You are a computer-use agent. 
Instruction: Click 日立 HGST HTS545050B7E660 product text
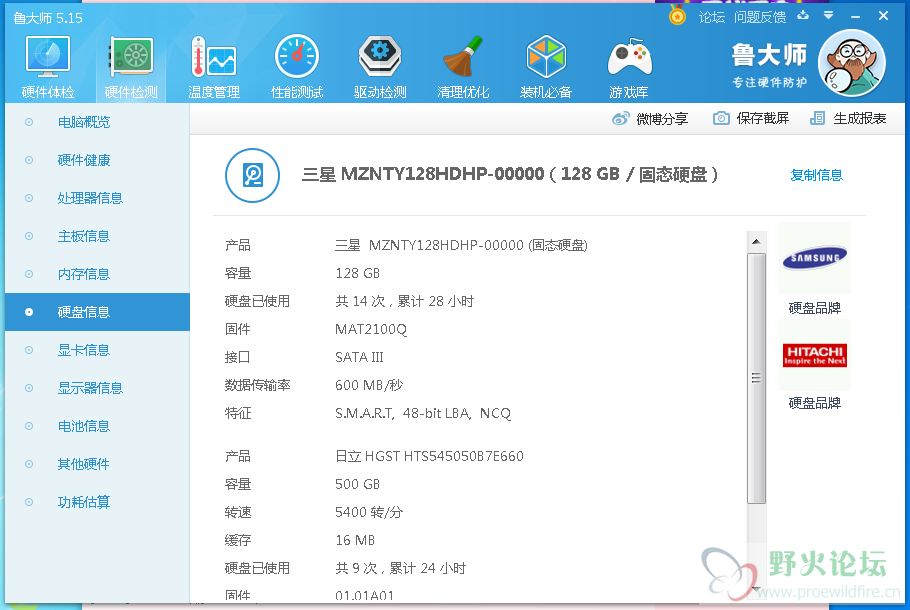[429, 456]
